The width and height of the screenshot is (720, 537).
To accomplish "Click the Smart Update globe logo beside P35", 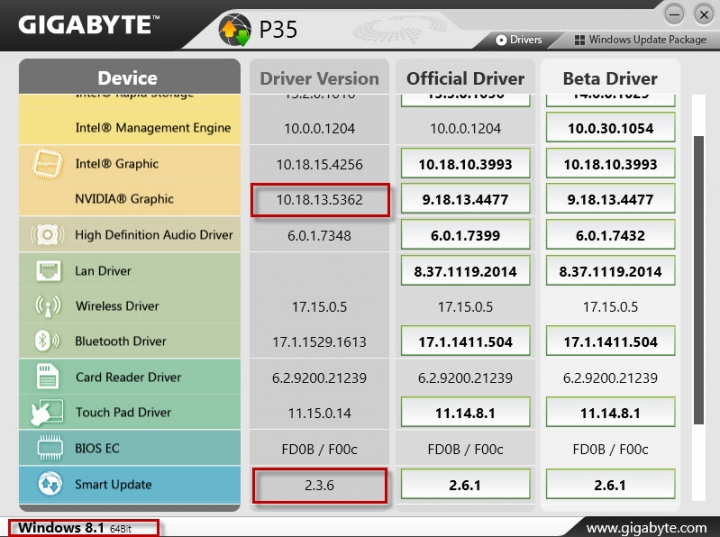I will coord(235,29).
